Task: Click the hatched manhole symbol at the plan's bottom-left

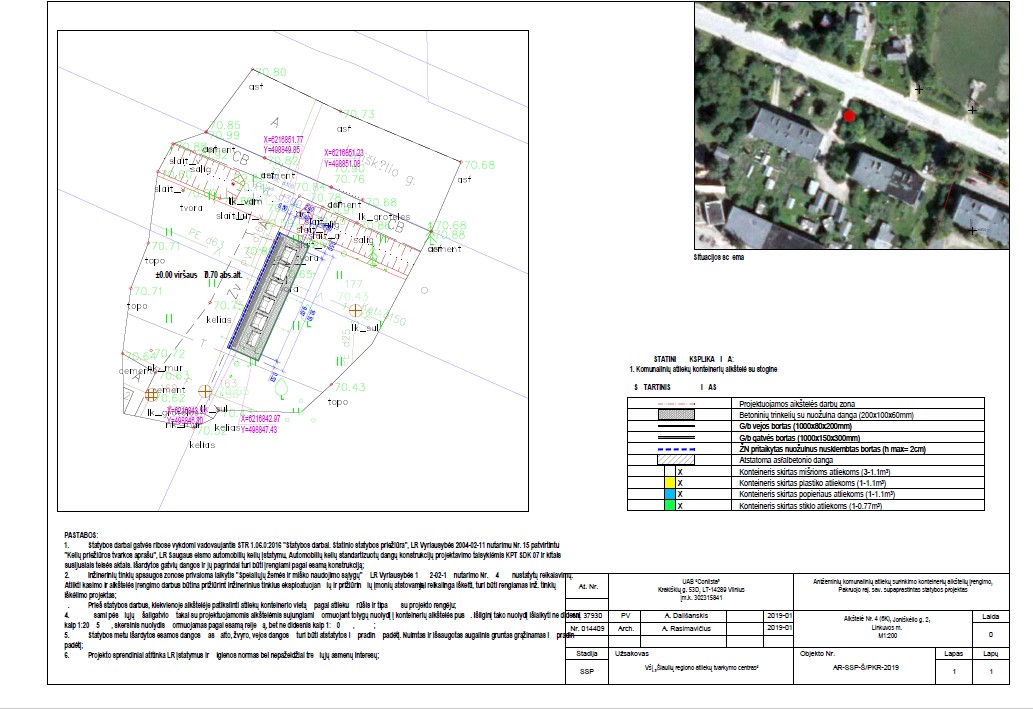Action: click(x=152, y=395)
